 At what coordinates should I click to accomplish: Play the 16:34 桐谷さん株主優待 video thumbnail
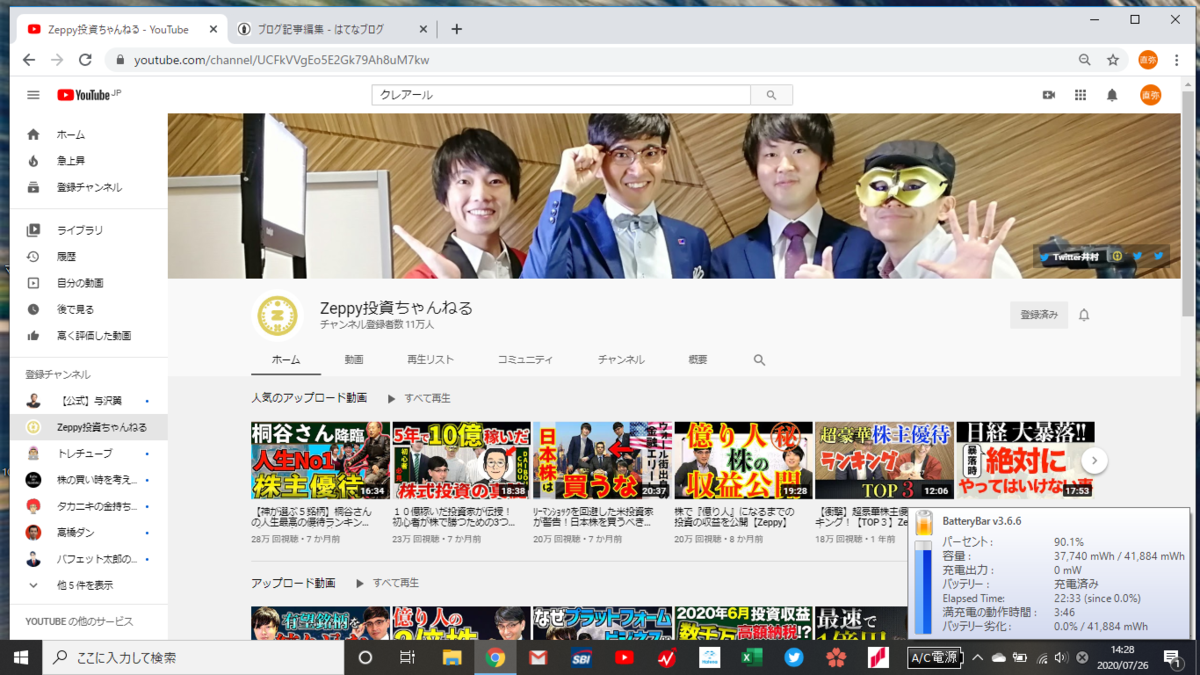[320, 460]
